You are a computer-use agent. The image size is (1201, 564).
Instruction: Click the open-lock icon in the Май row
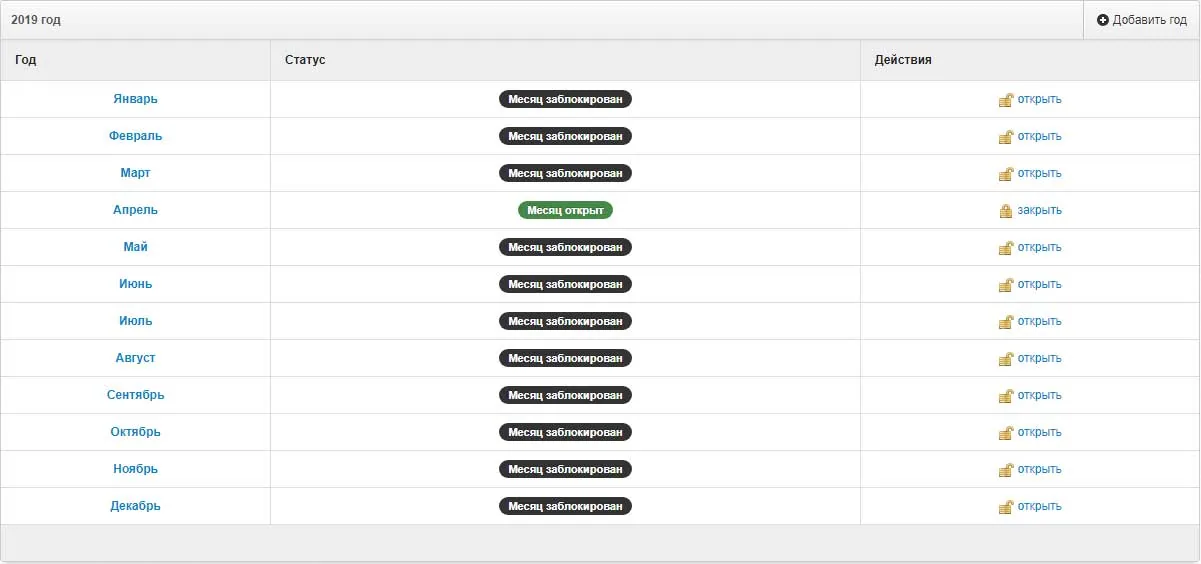(x=1006, y=247)
